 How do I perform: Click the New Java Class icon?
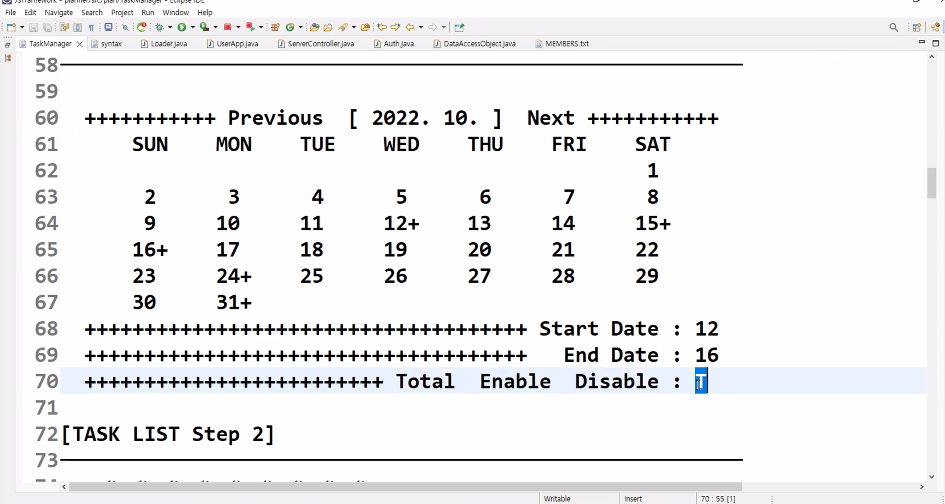290,27
